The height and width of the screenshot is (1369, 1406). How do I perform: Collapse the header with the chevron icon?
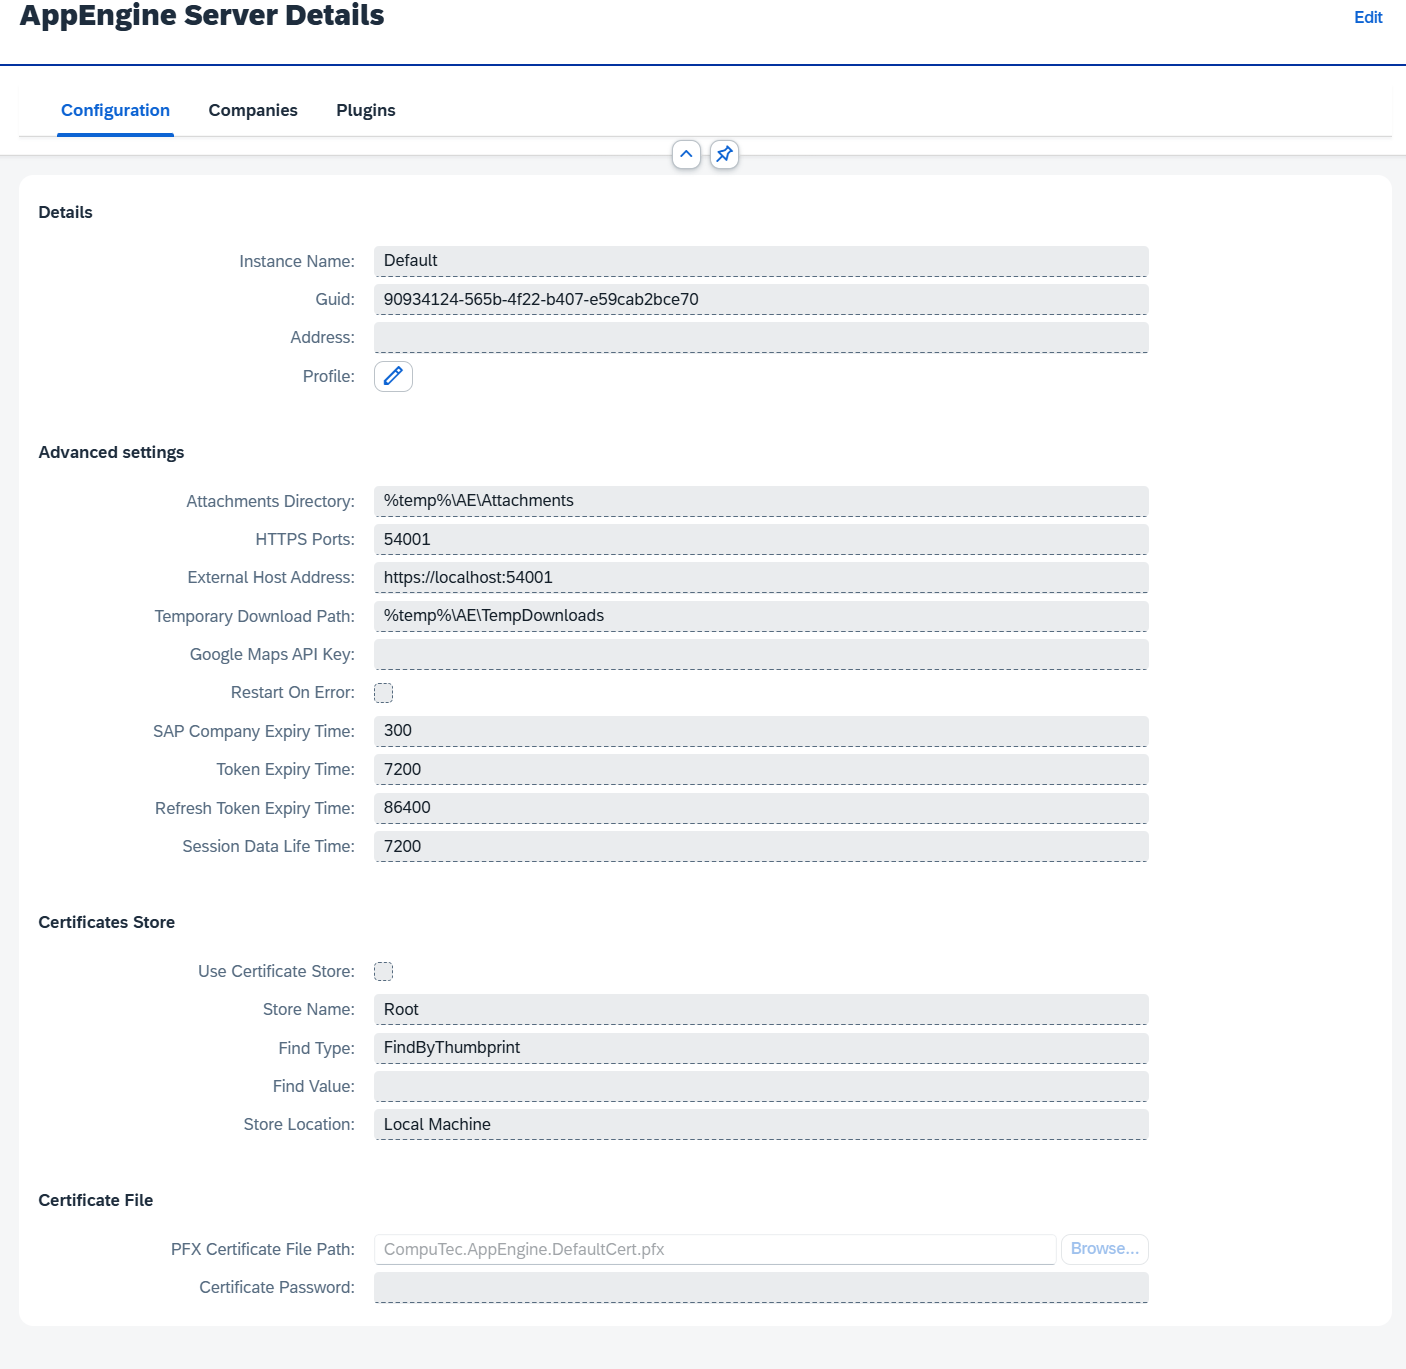686,154
